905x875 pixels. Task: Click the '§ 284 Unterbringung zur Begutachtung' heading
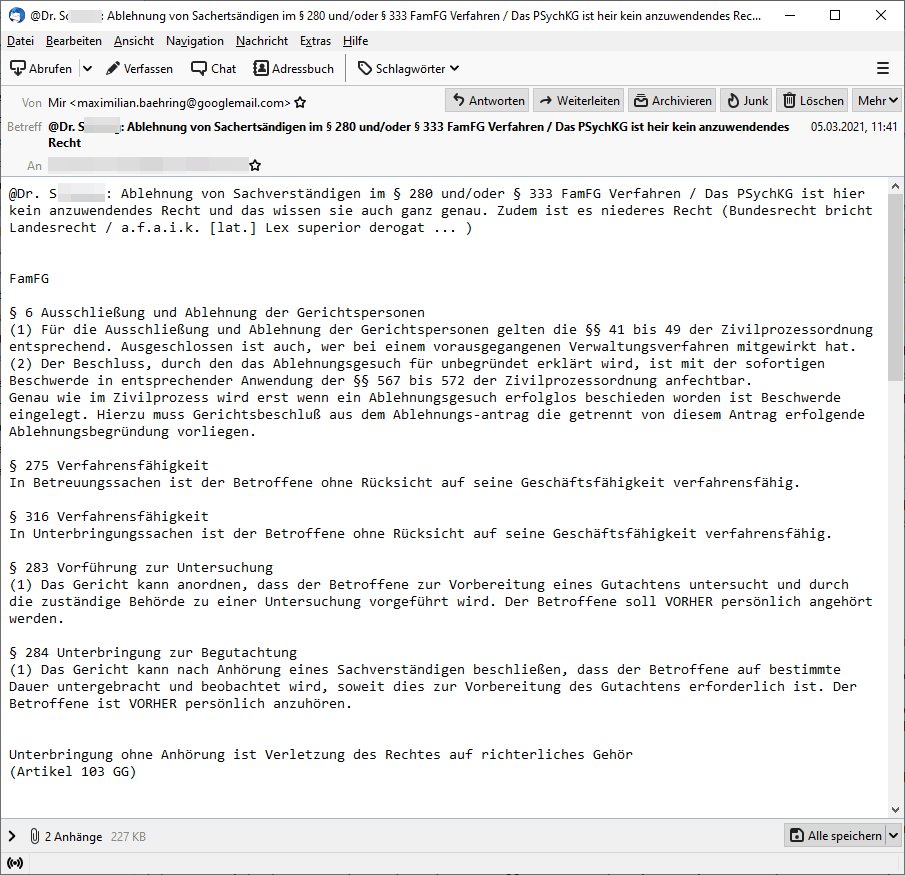(x=153, y=652)
